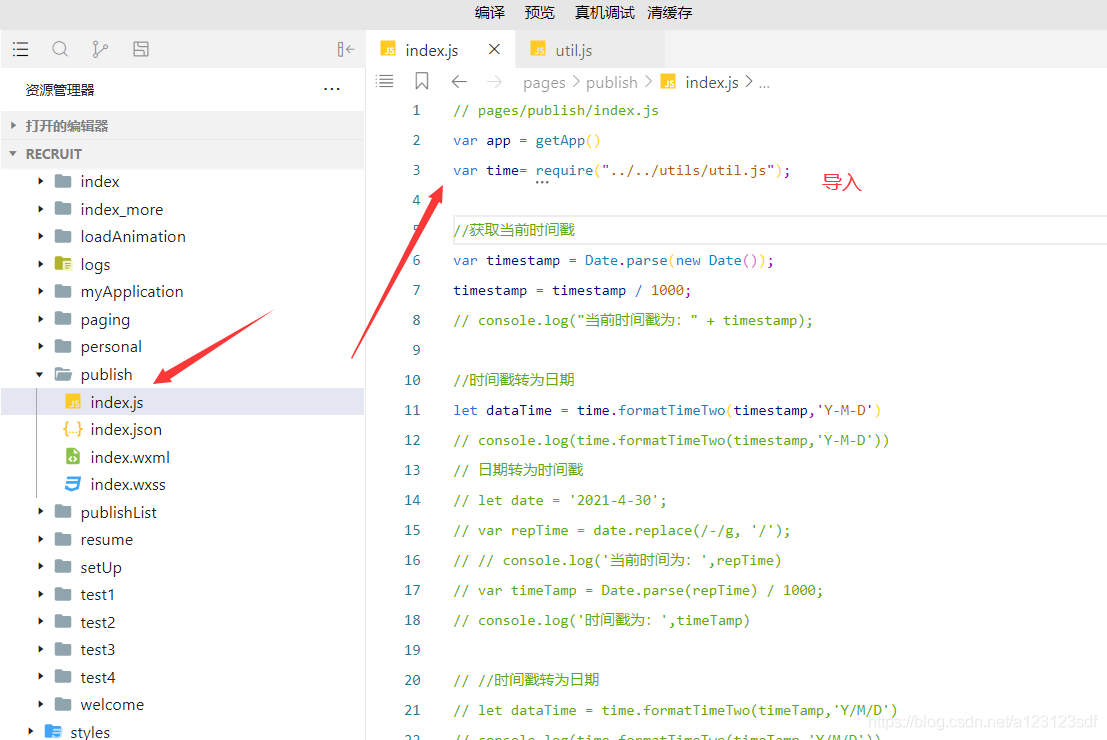Expand the setUp folder
This screenshot has width=1107, height=740.
coord(41,567)
